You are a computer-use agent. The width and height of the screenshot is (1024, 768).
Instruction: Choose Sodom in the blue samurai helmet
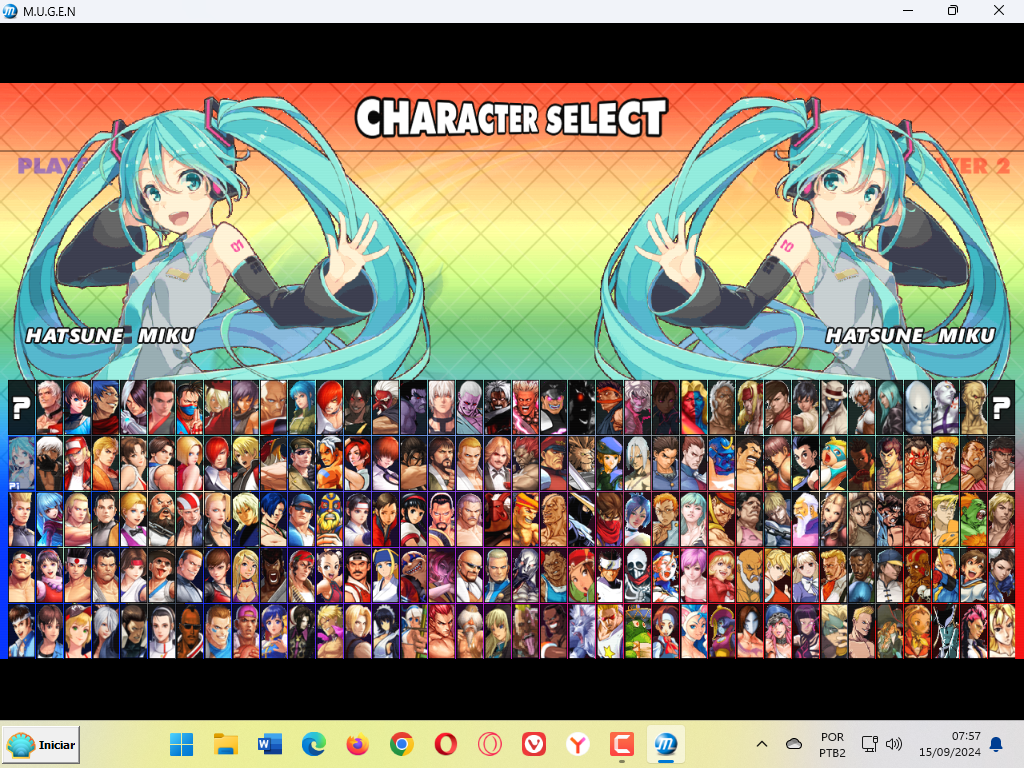(722, 464)
